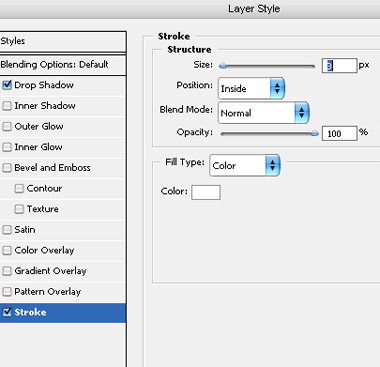Open the Drop Shadow settings row
Screen dimensions: 380x367
63,85
